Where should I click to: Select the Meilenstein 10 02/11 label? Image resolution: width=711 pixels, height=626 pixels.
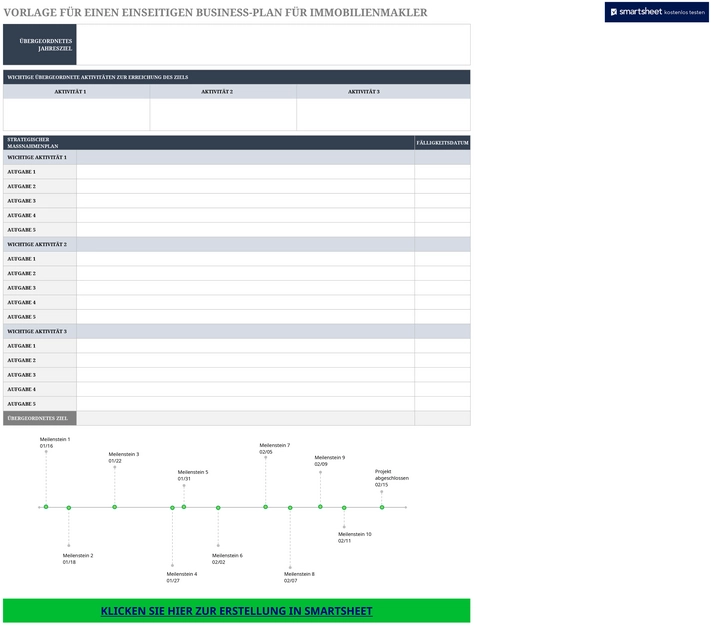click(x=355, y=537)
